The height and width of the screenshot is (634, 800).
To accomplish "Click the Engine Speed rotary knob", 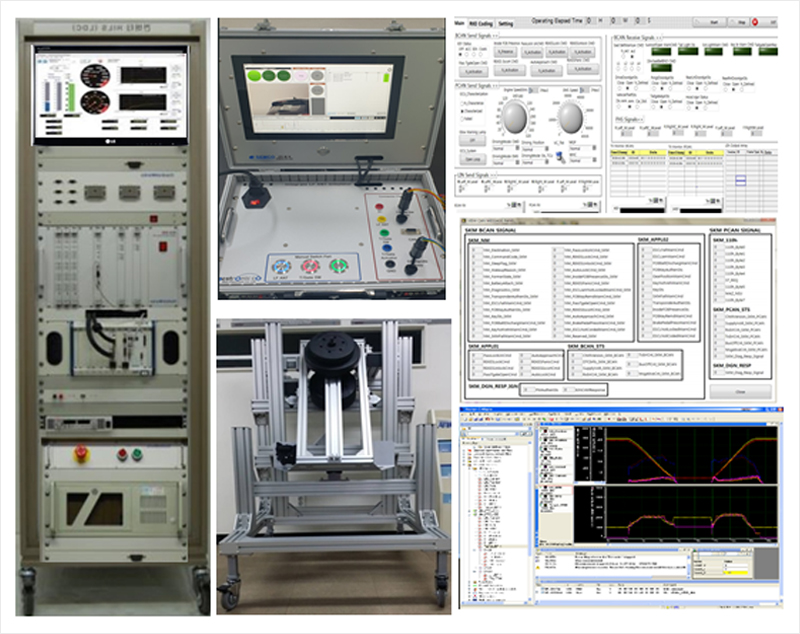I will (x=517, y=119).
